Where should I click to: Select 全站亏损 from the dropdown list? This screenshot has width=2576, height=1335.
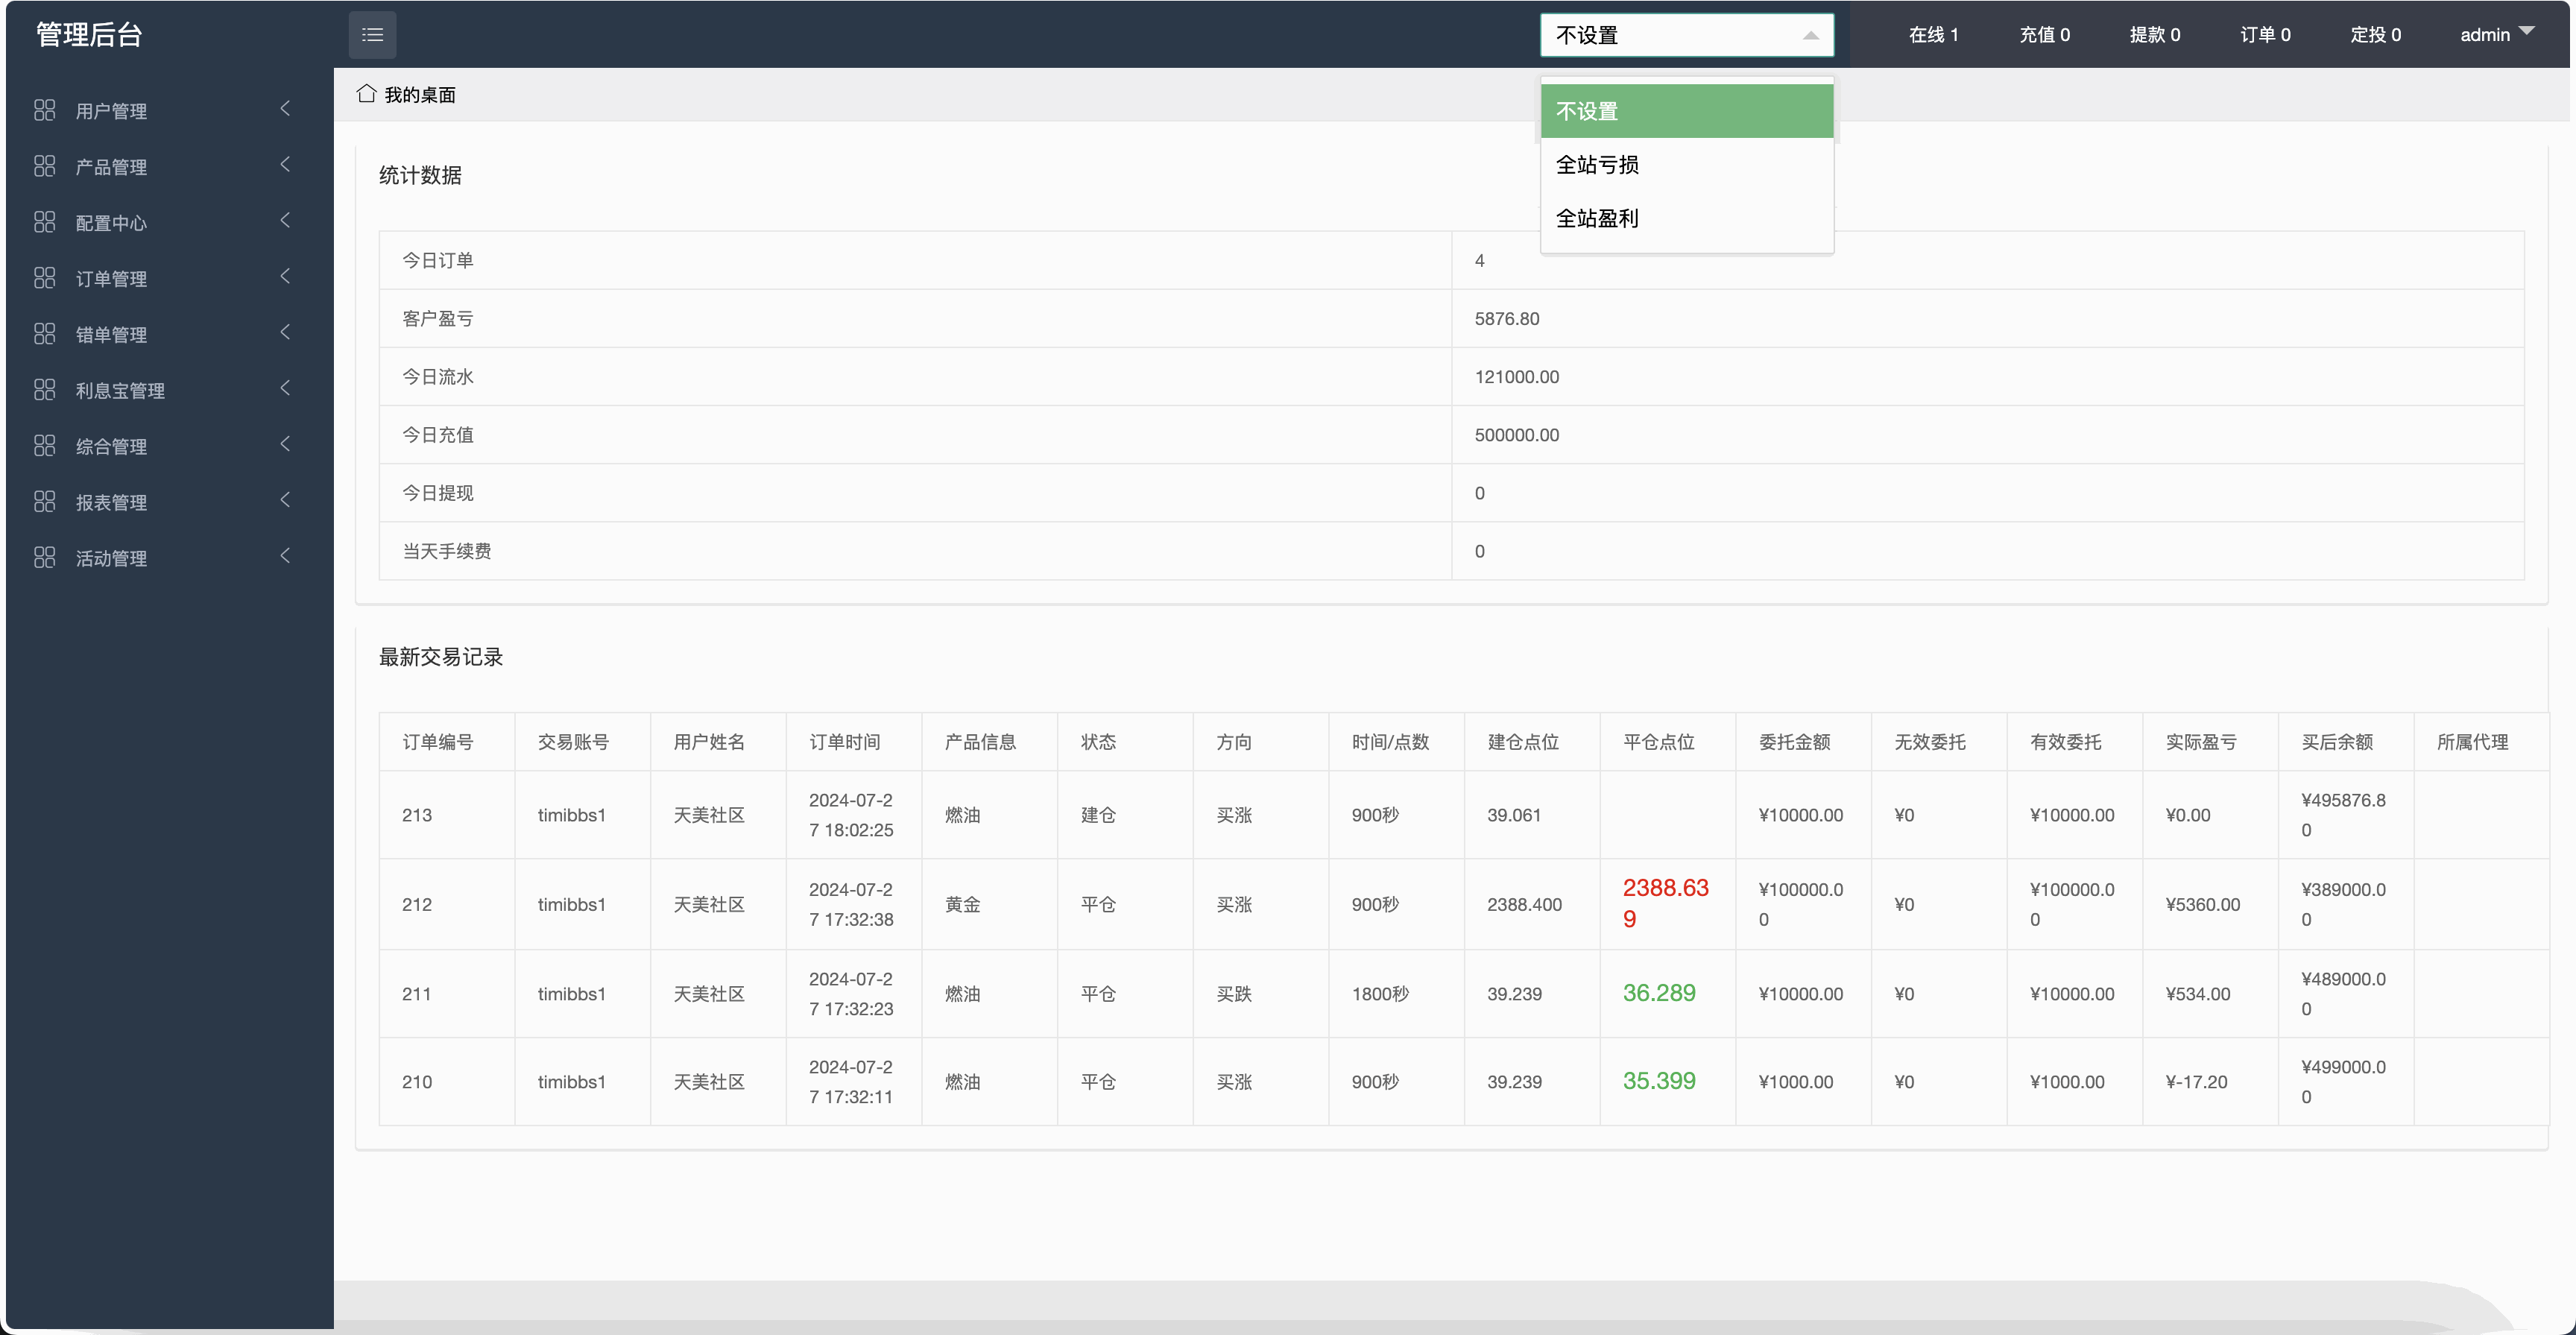pyautogui.click(x=1597, y=165)
